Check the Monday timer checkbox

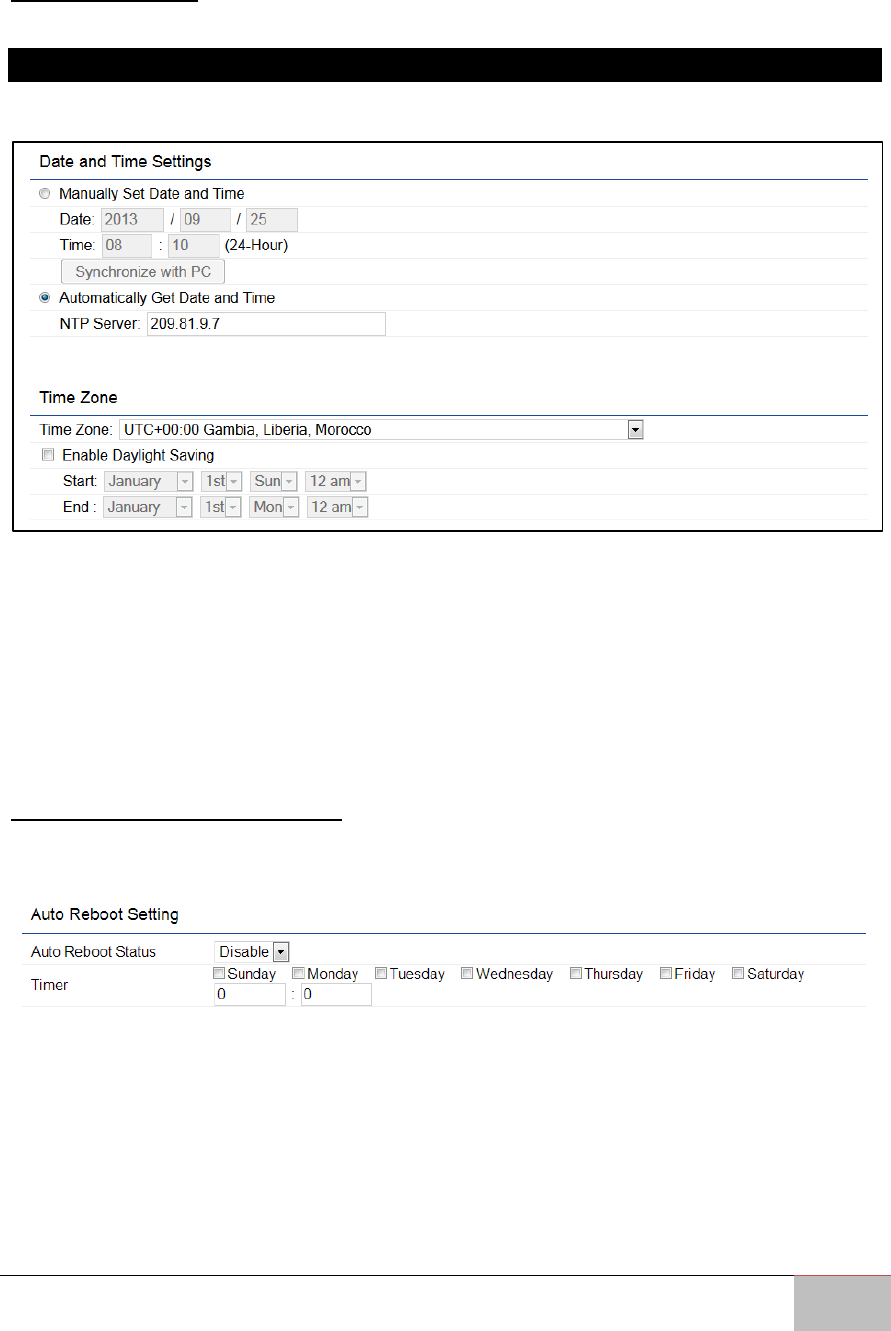click(x=298, y=973)
